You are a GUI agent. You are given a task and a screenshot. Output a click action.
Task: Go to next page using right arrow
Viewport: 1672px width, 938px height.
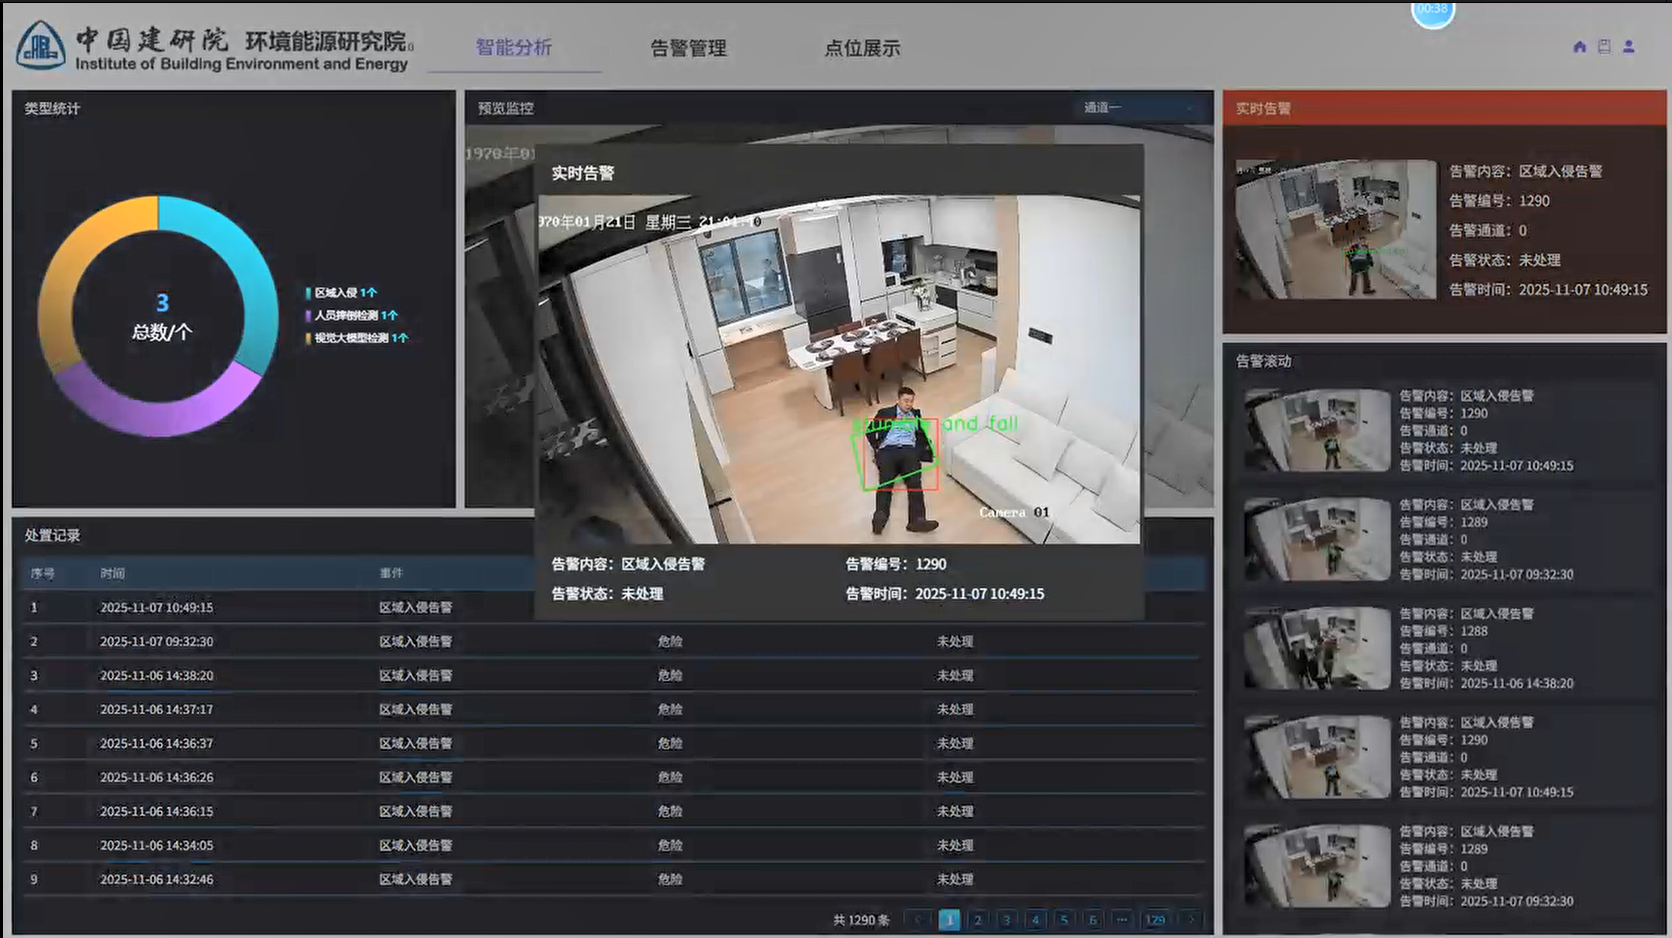pos(1191,920)
